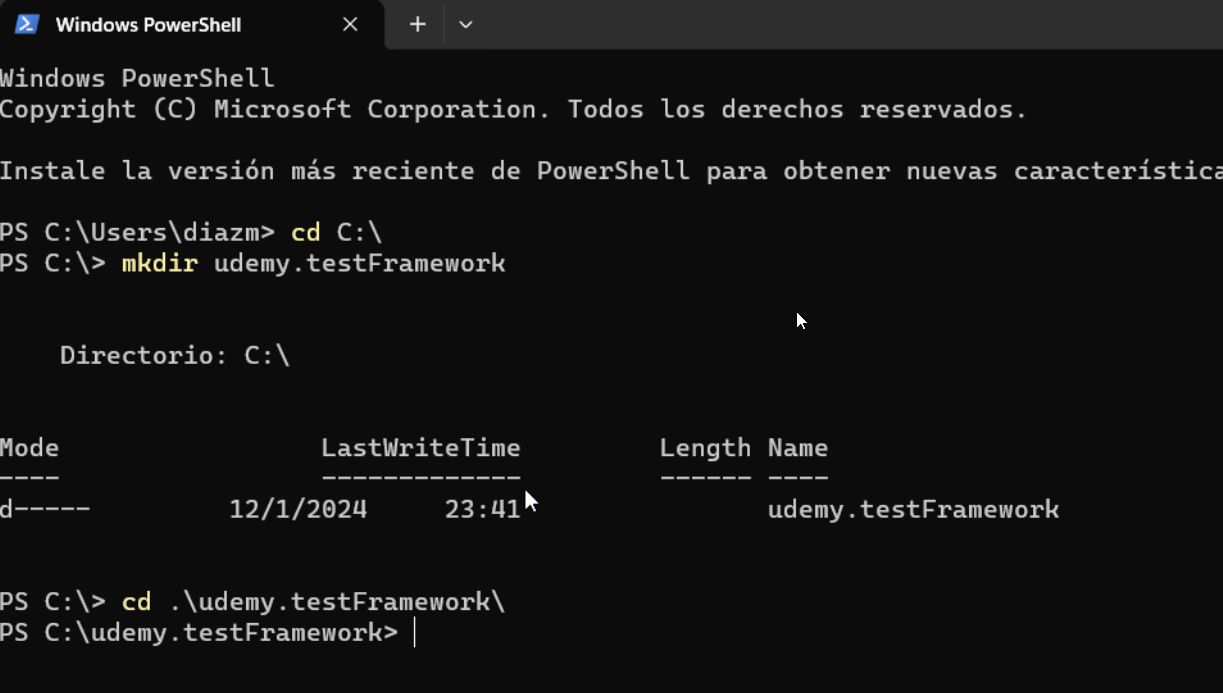Viewport: 1223px width, 693px height.
Task: Click the LastWriteTime column header text
Action: (420, 447)
